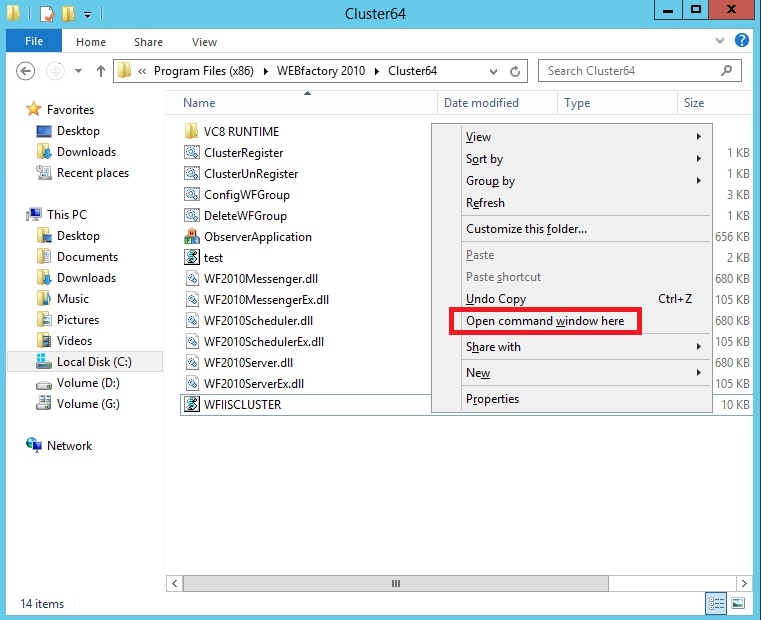
Task: Select the ObserverApplication icon
Action: [192, 236]
